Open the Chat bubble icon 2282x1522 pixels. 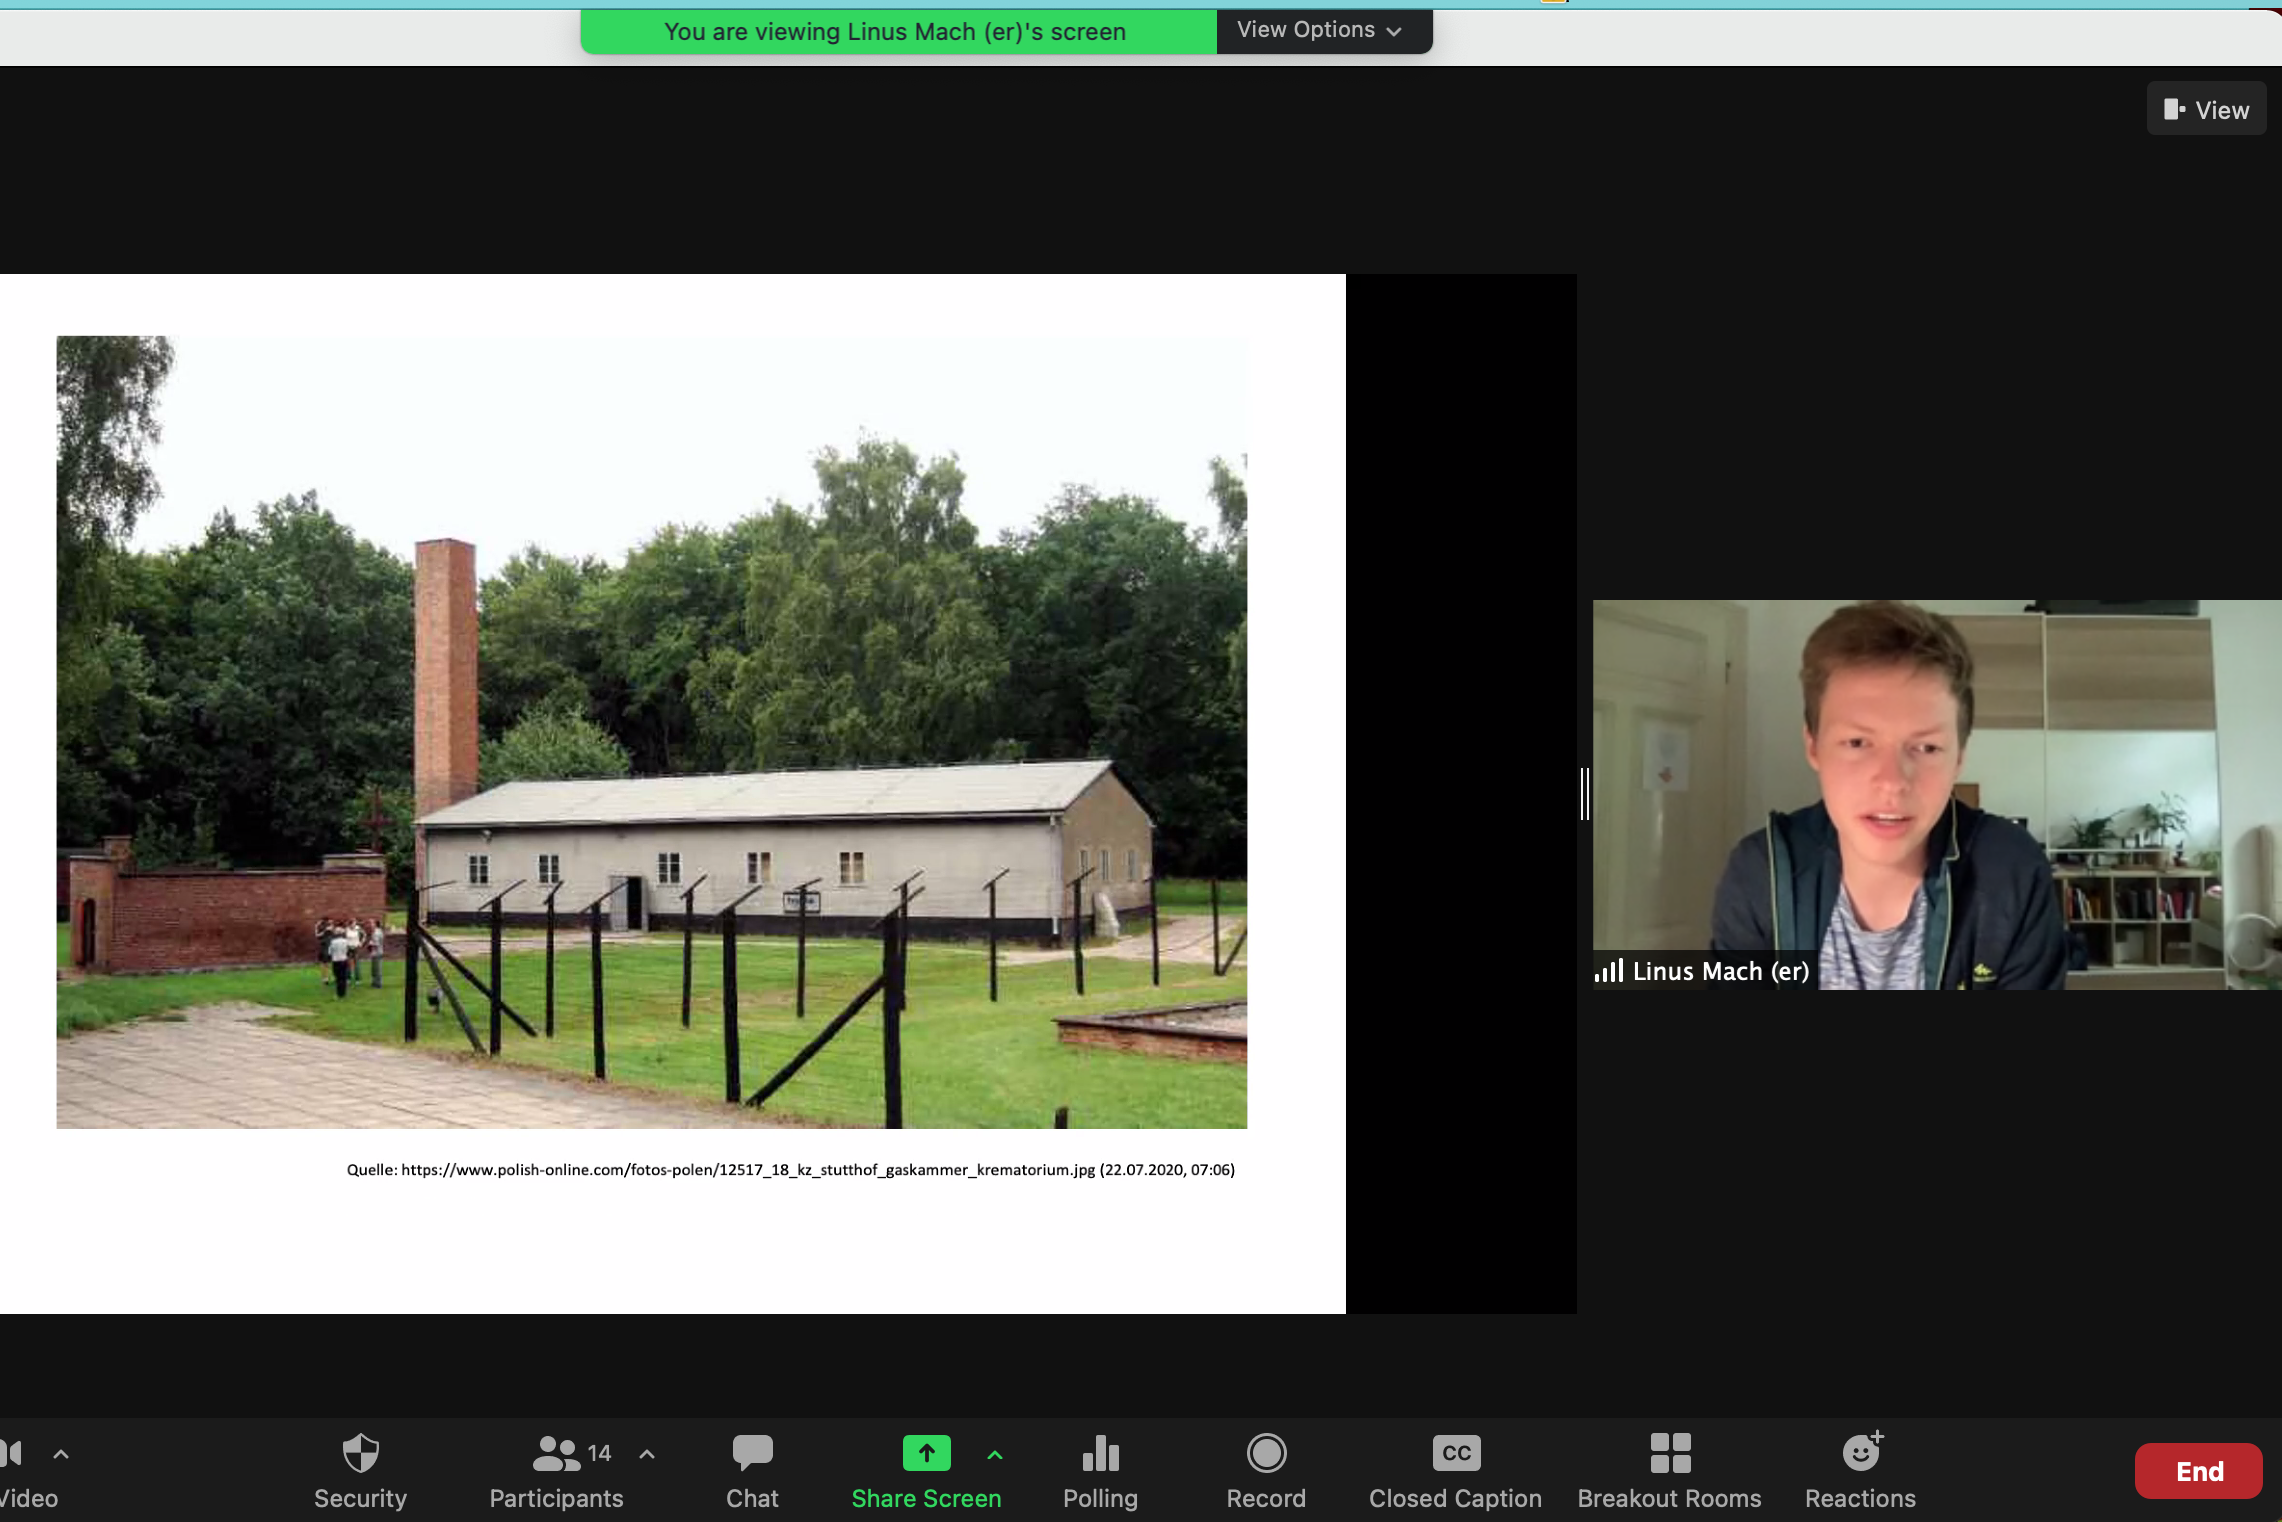coord(752,1453)
